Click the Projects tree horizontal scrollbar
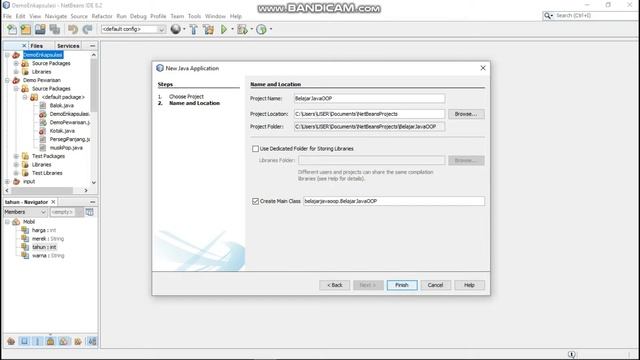This screenshot has height=360, width=640. 42,190
